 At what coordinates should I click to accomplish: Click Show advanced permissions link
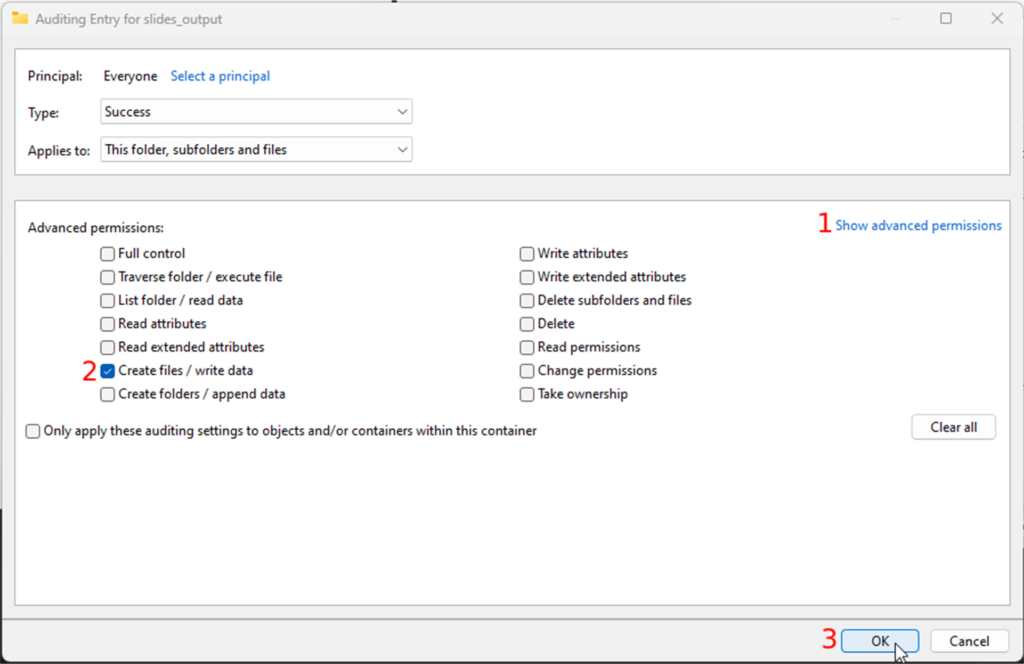(x=918, y=225)
